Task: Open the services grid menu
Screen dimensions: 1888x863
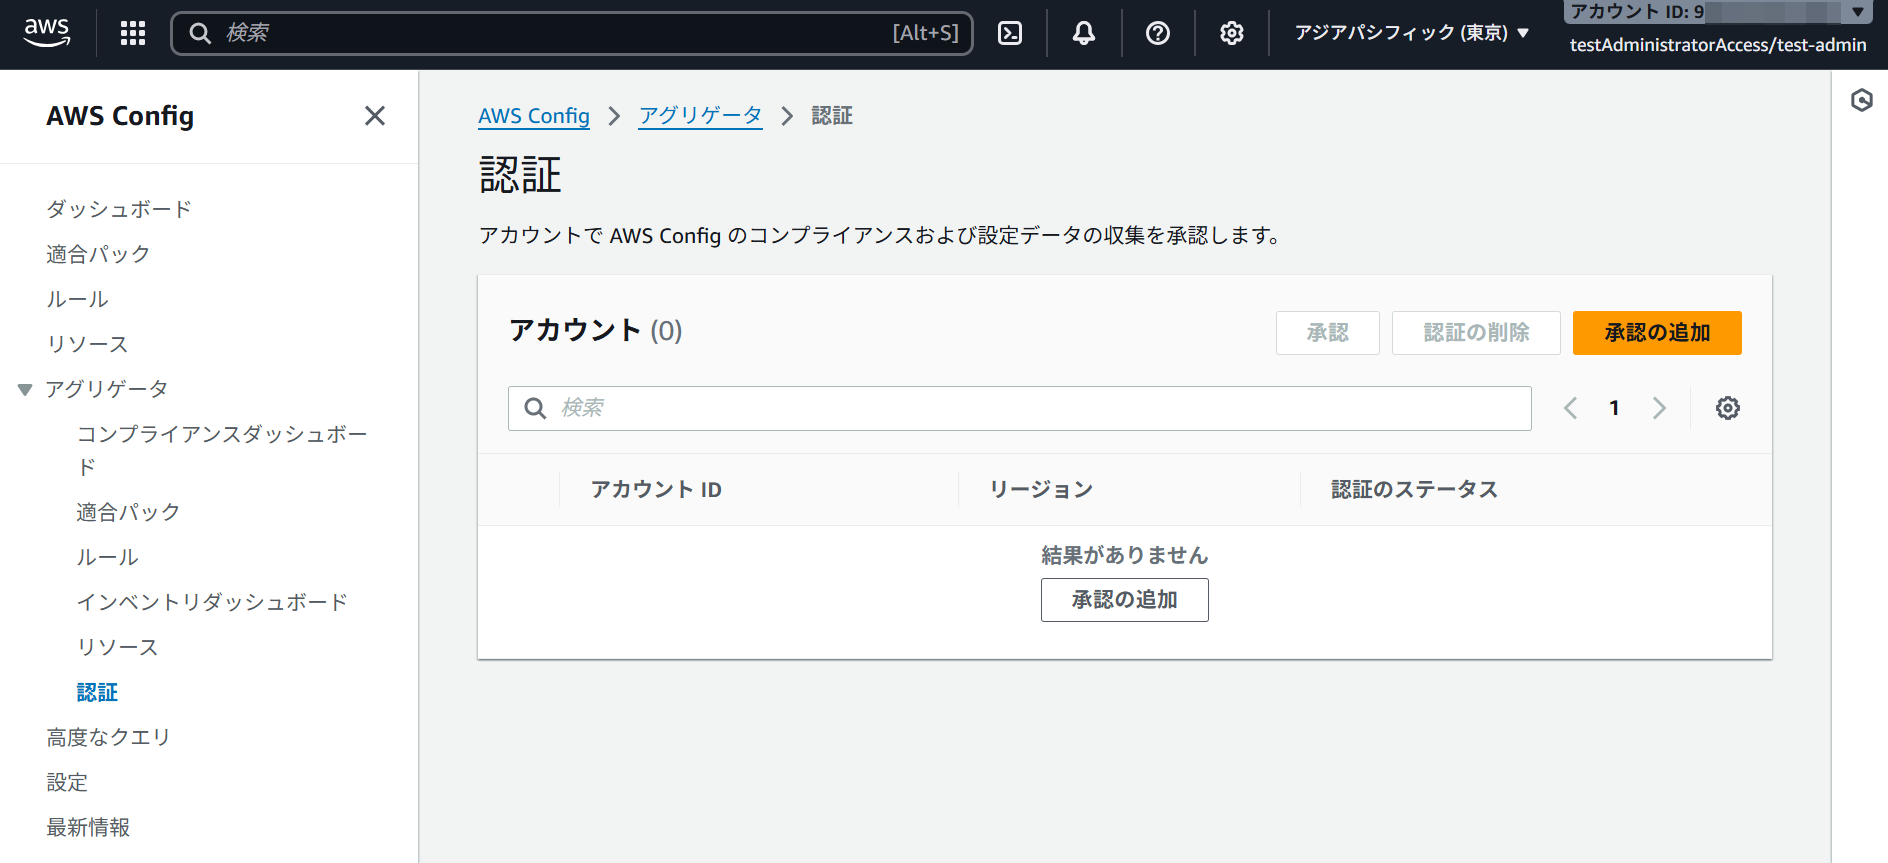Action: [133, 33]
